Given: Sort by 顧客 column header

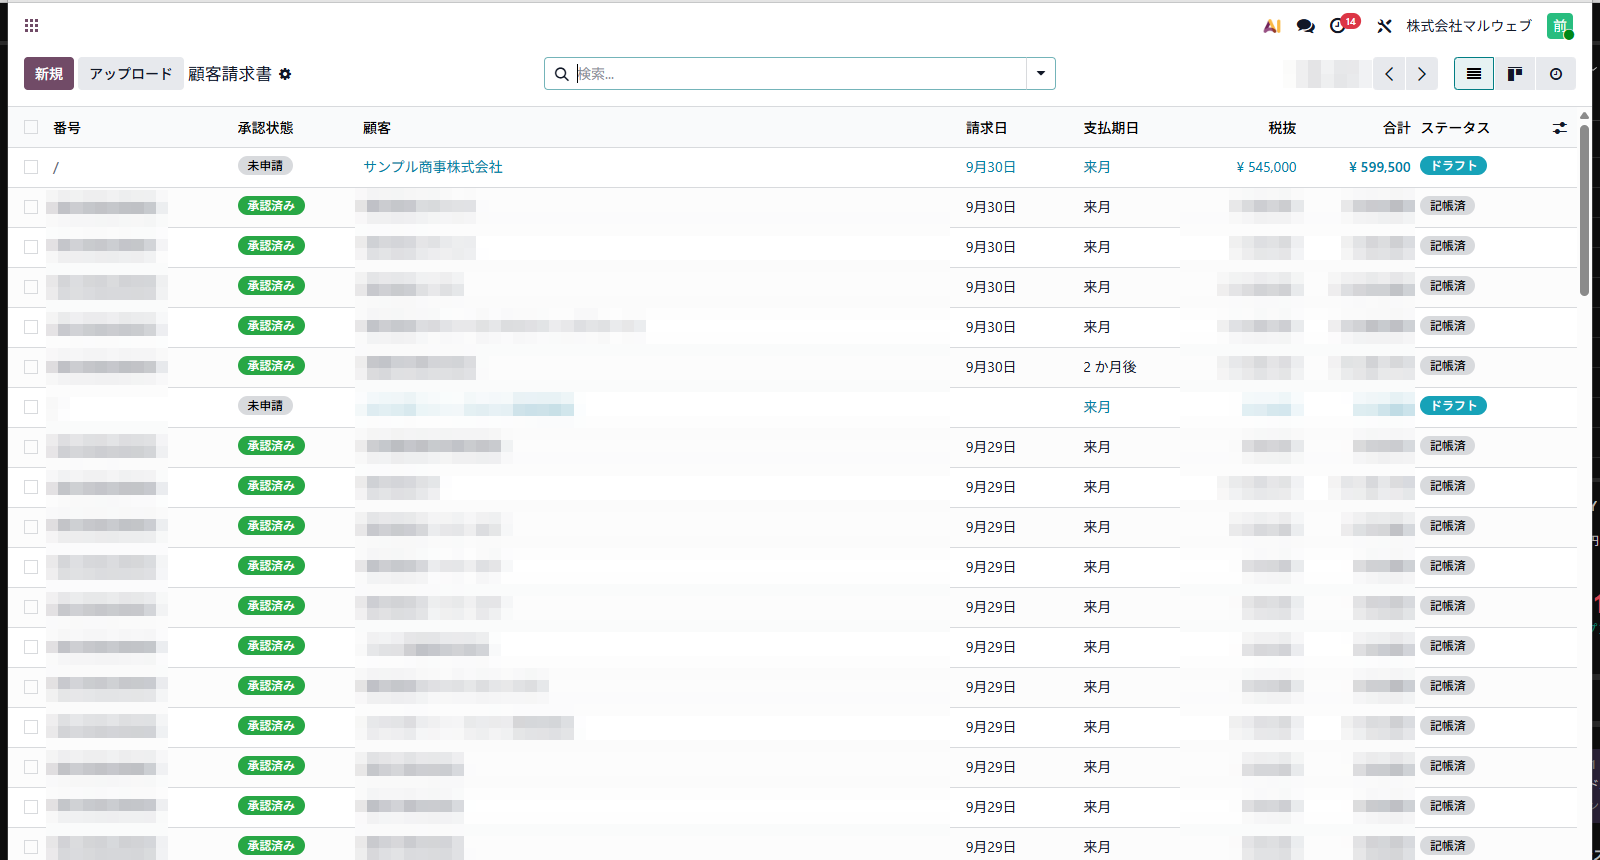Looking at the screenshot, I should tap(377, 128).
